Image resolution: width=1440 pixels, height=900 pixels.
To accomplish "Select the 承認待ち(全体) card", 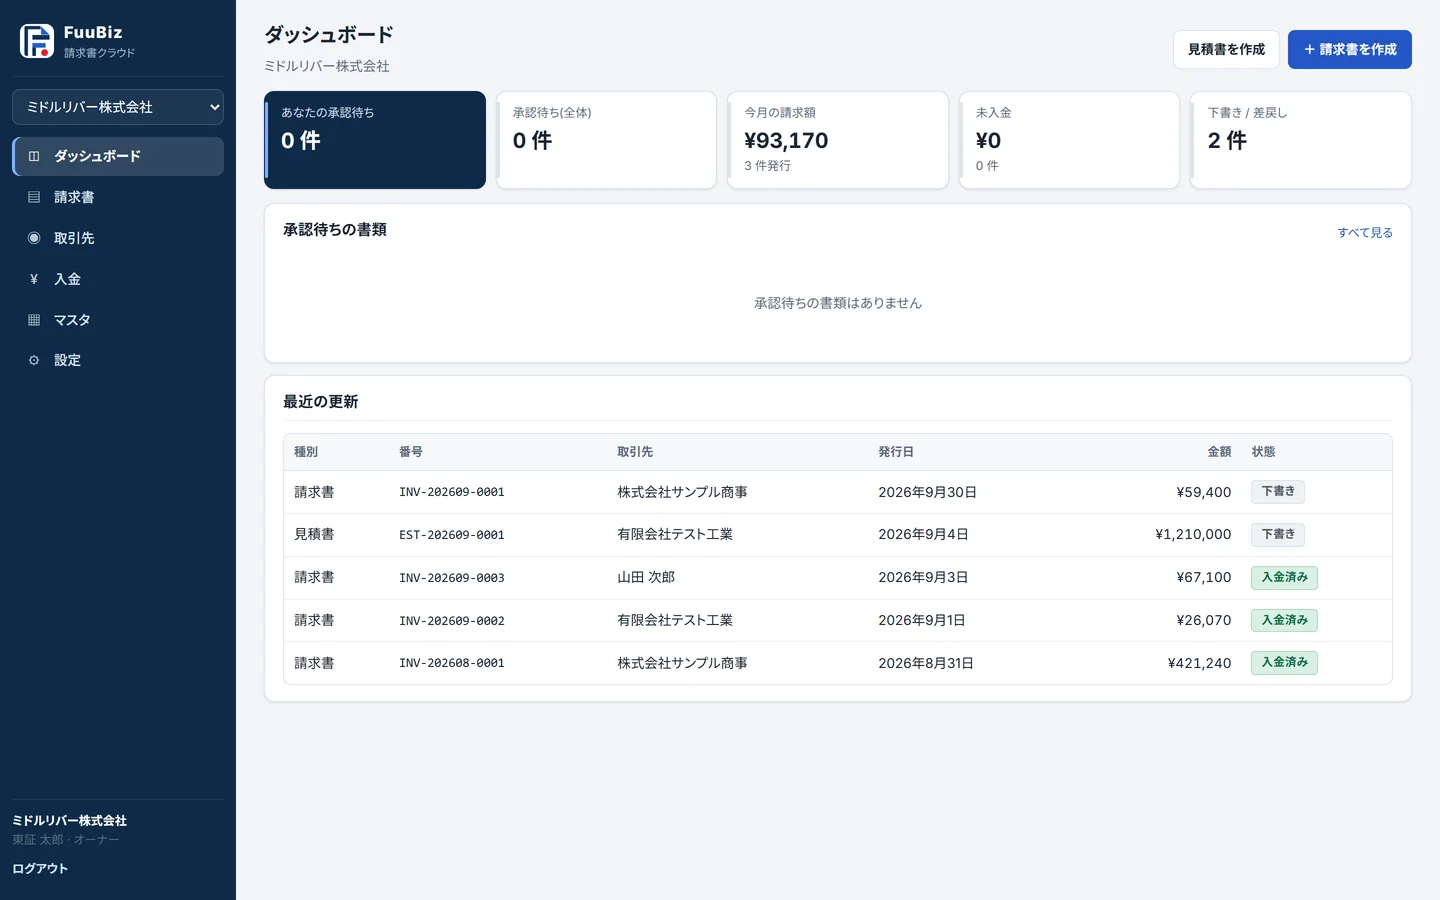I will [x=607, y=140].
